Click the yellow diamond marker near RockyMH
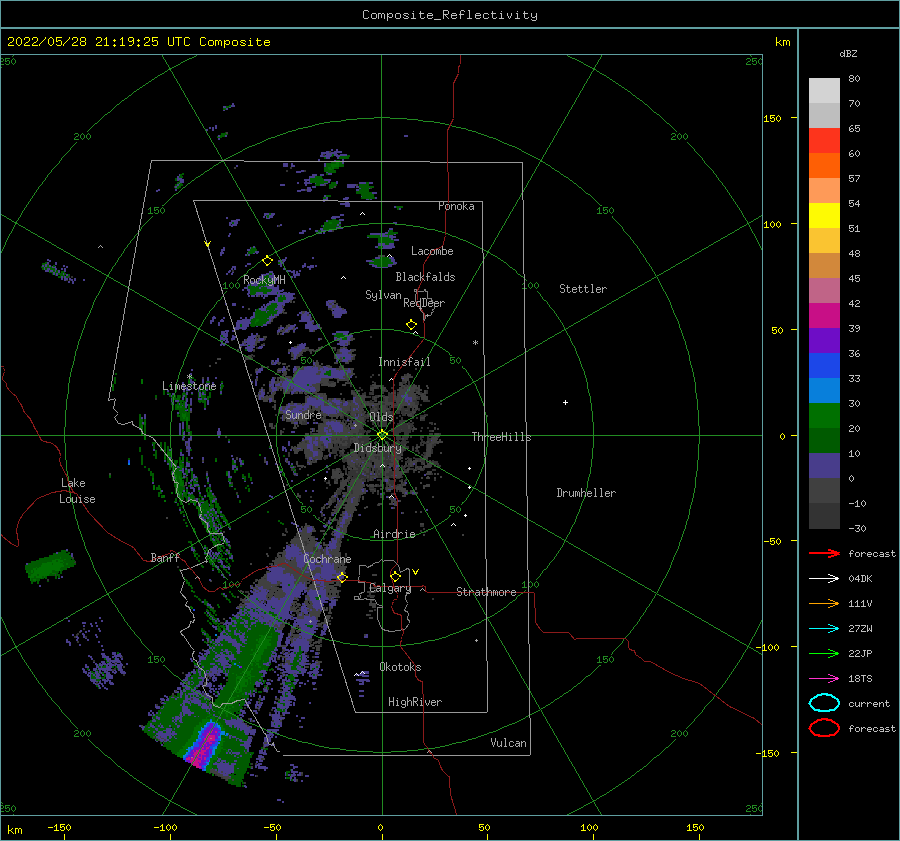This screenshot has height=841, width=900. pyautogui.click(x=267, y=261)
